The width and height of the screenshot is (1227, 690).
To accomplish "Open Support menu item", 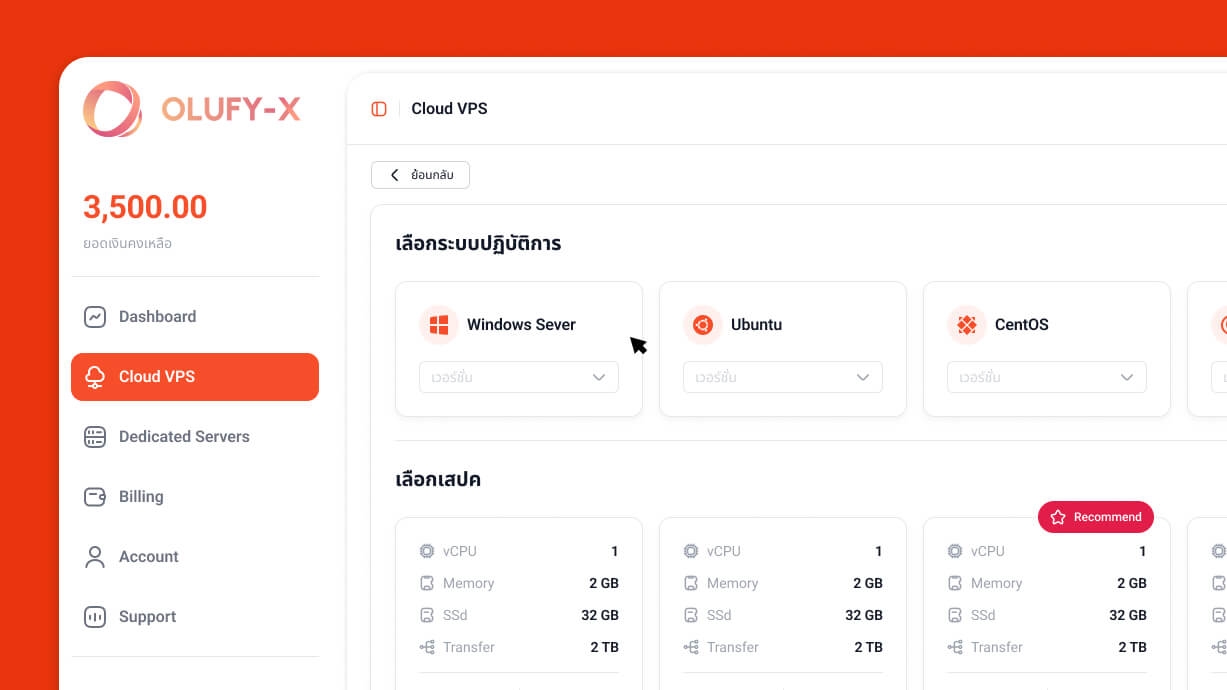I will 195,617.
